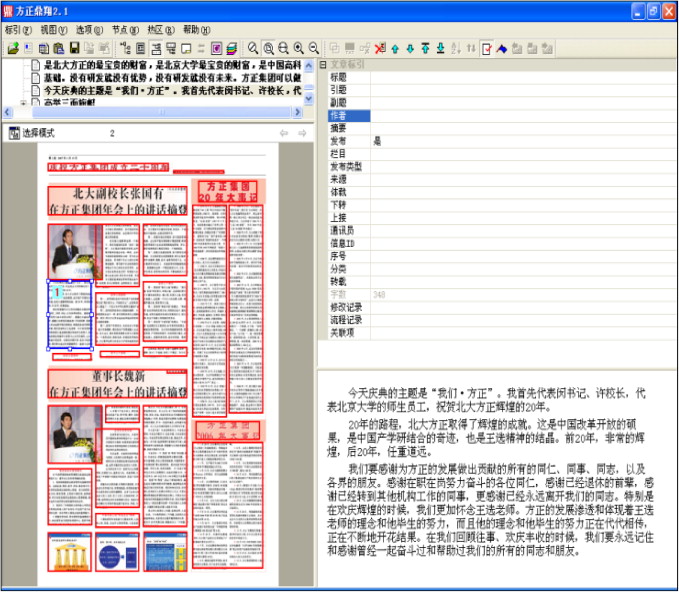Click the stacked colored layers toolbar icon
This screenshot has height=592, width=679.
click(x=232, y=48)
